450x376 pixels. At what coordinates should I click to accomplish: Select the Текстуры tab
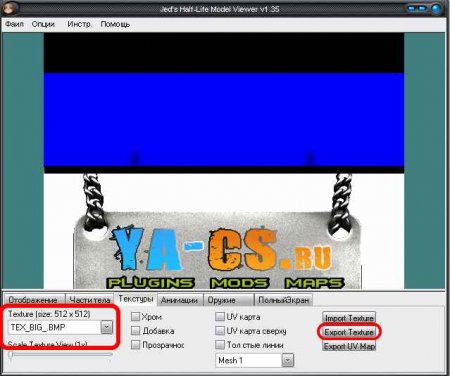[x=136, y=299]
